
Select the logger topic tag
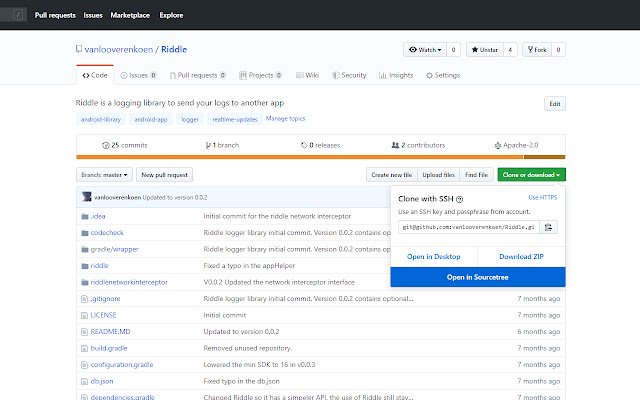[190, 119]
